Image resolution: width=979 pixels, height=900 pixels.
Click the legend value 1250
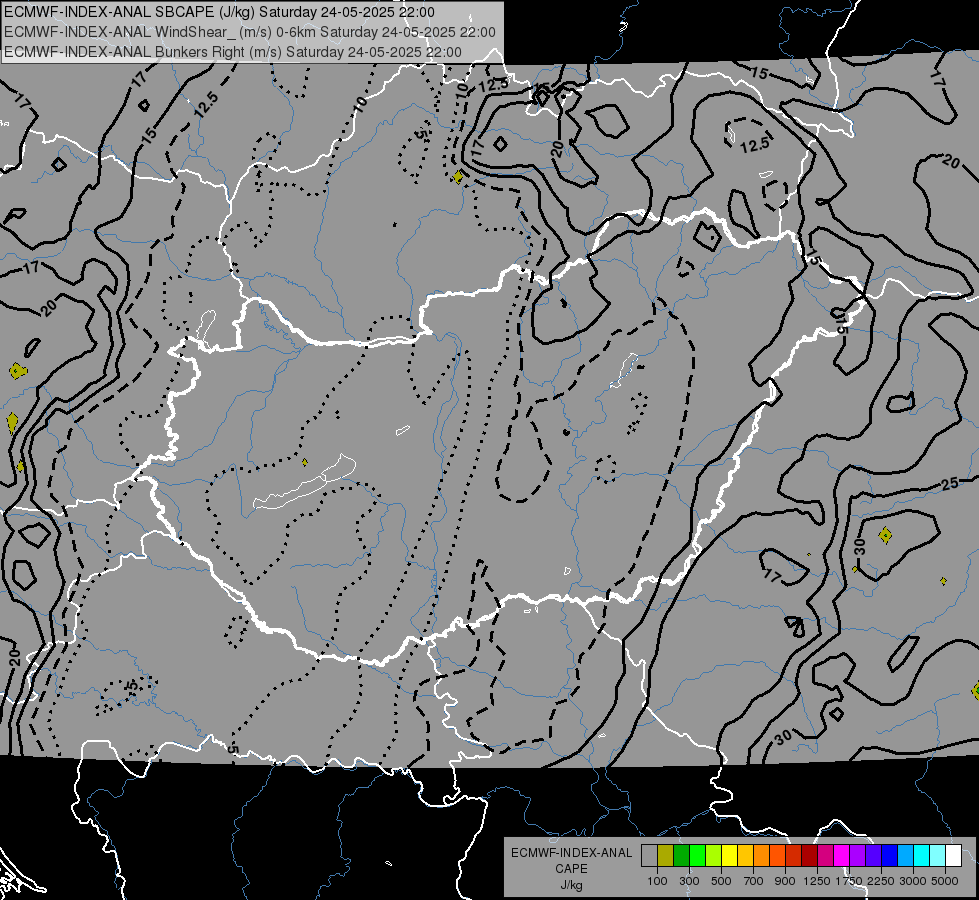click(817, 881)
